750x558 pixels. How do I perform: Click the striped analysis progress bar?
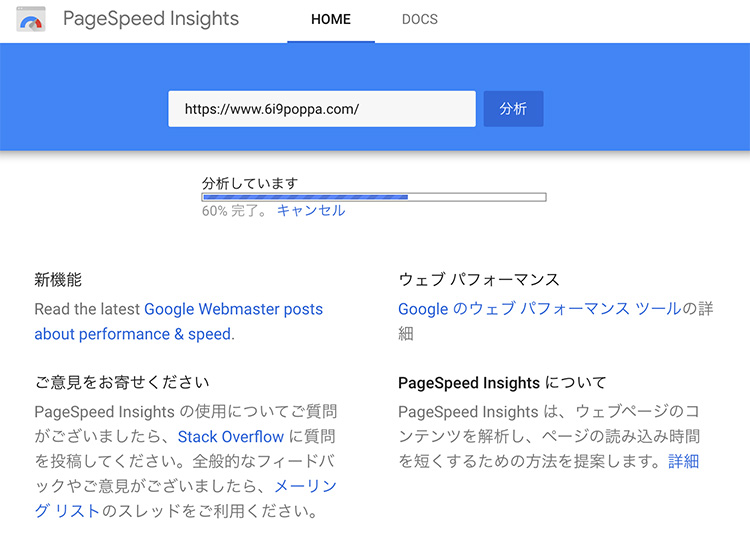point(374,197)
